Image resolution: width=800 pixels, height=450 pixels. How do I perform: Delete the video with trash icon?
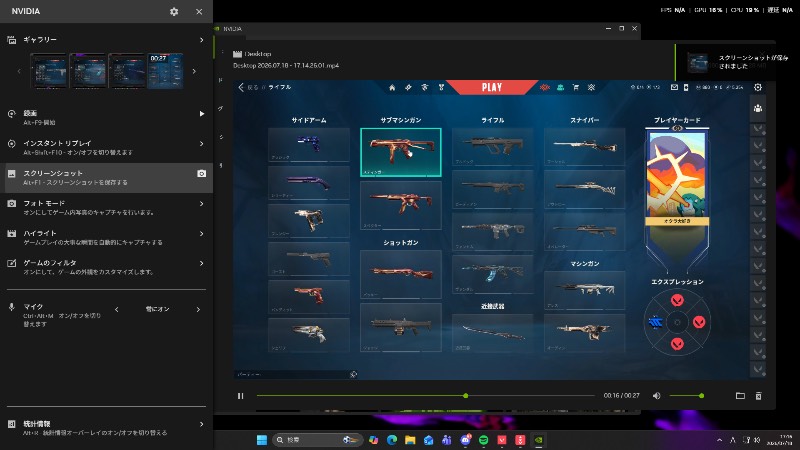(759, 396)
